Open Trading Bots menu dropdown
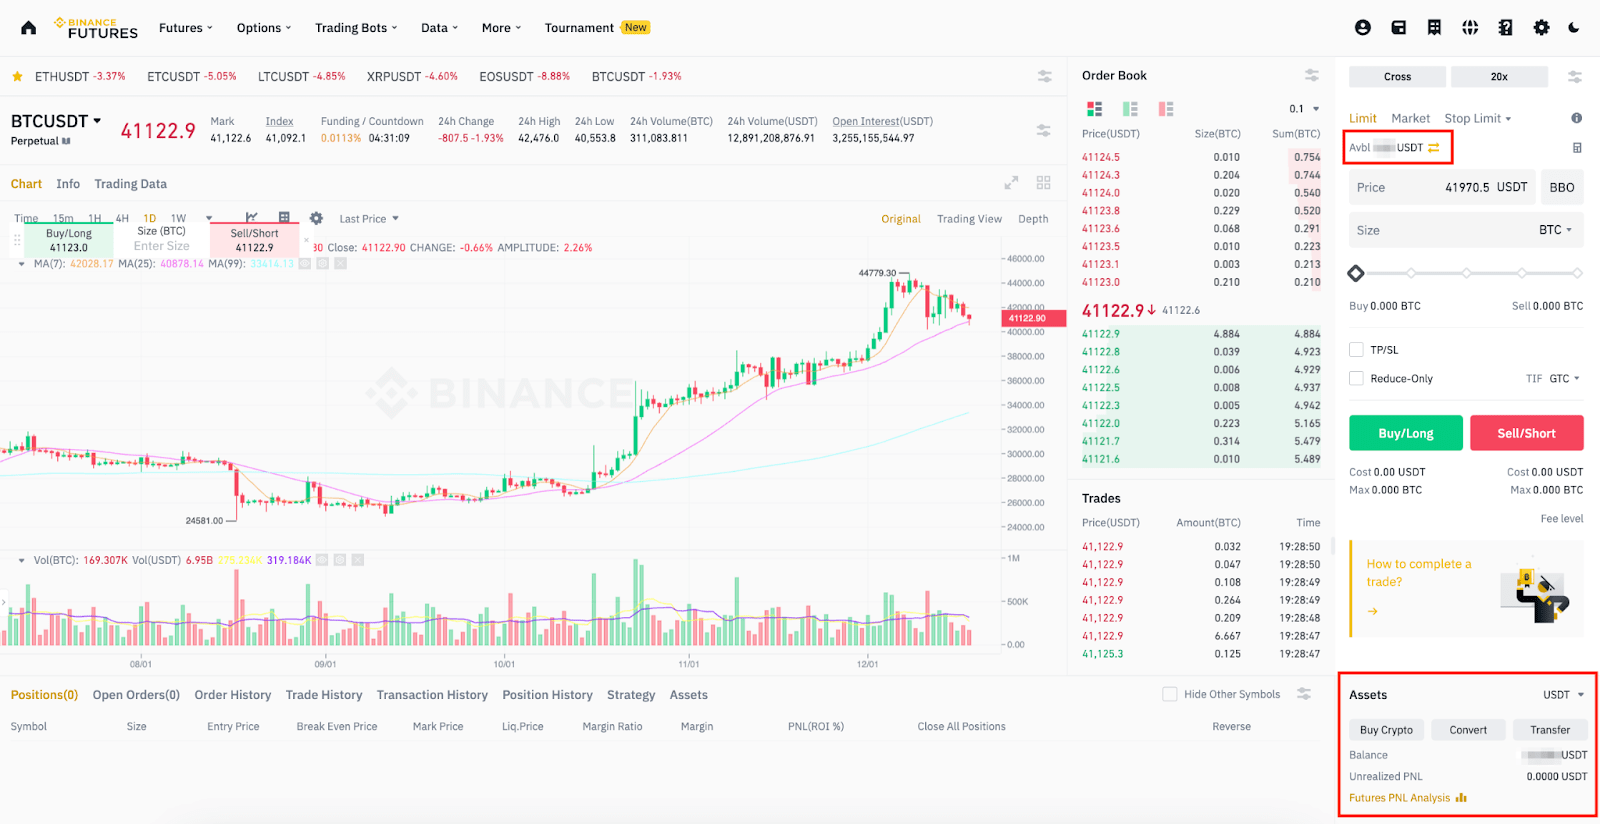The image size is (1600, 824). 356,28
